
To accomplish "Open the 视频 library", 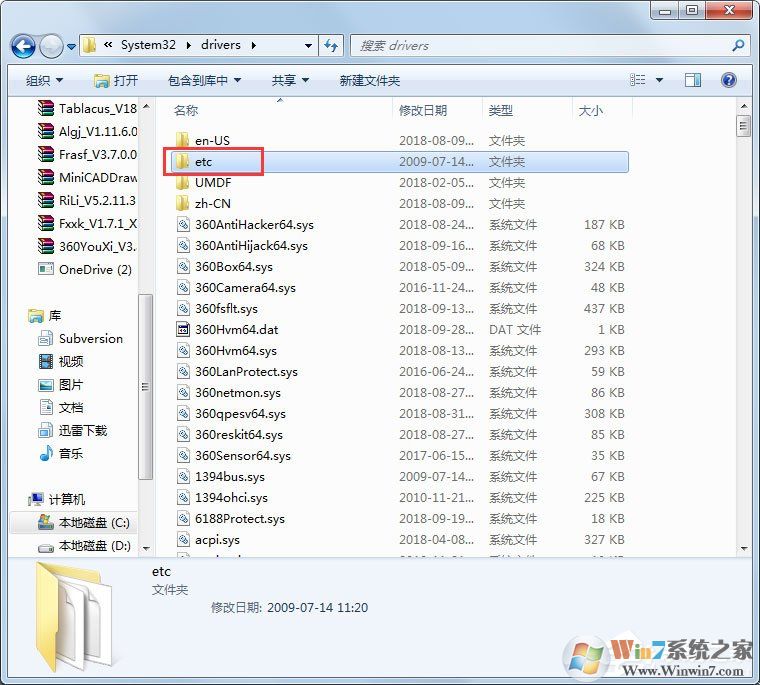I will tap(61, 361).
